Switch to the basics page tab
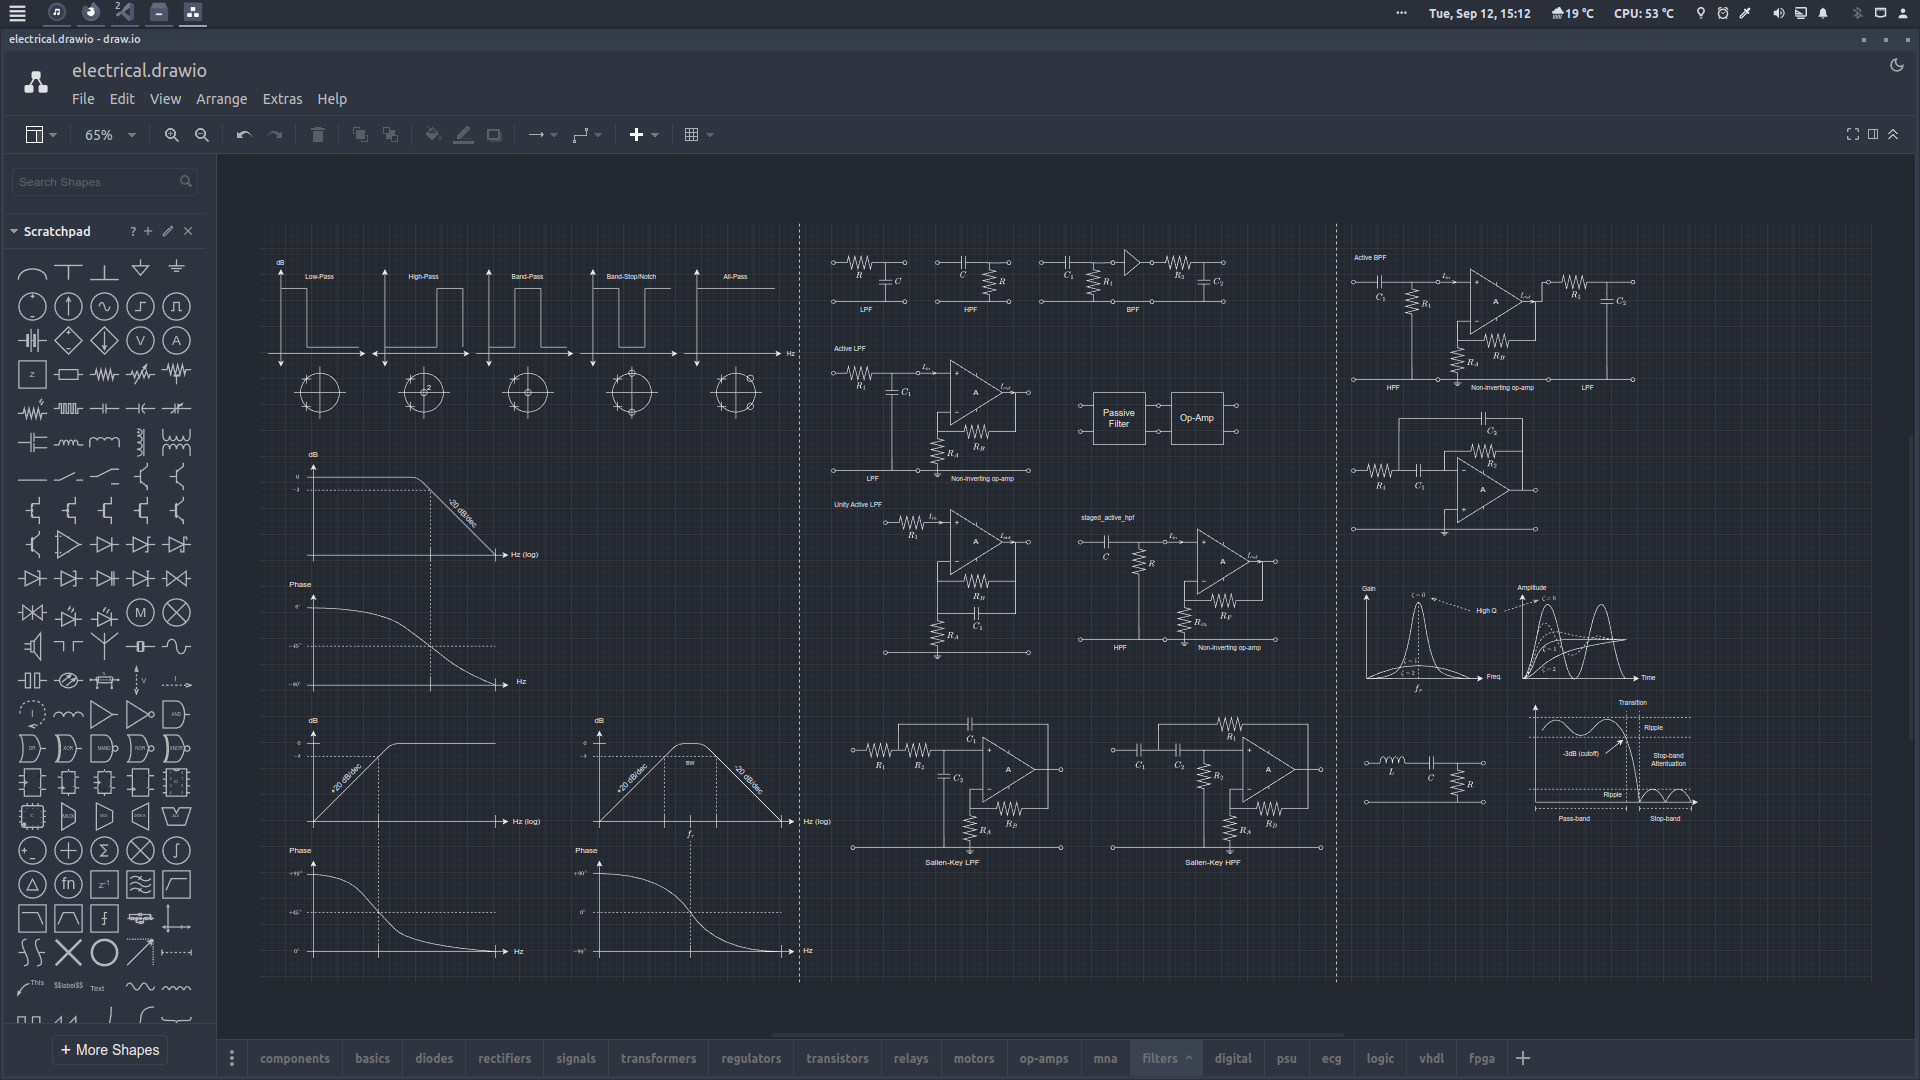This screenshot has width=1920, height=1080. [372, 1058]
